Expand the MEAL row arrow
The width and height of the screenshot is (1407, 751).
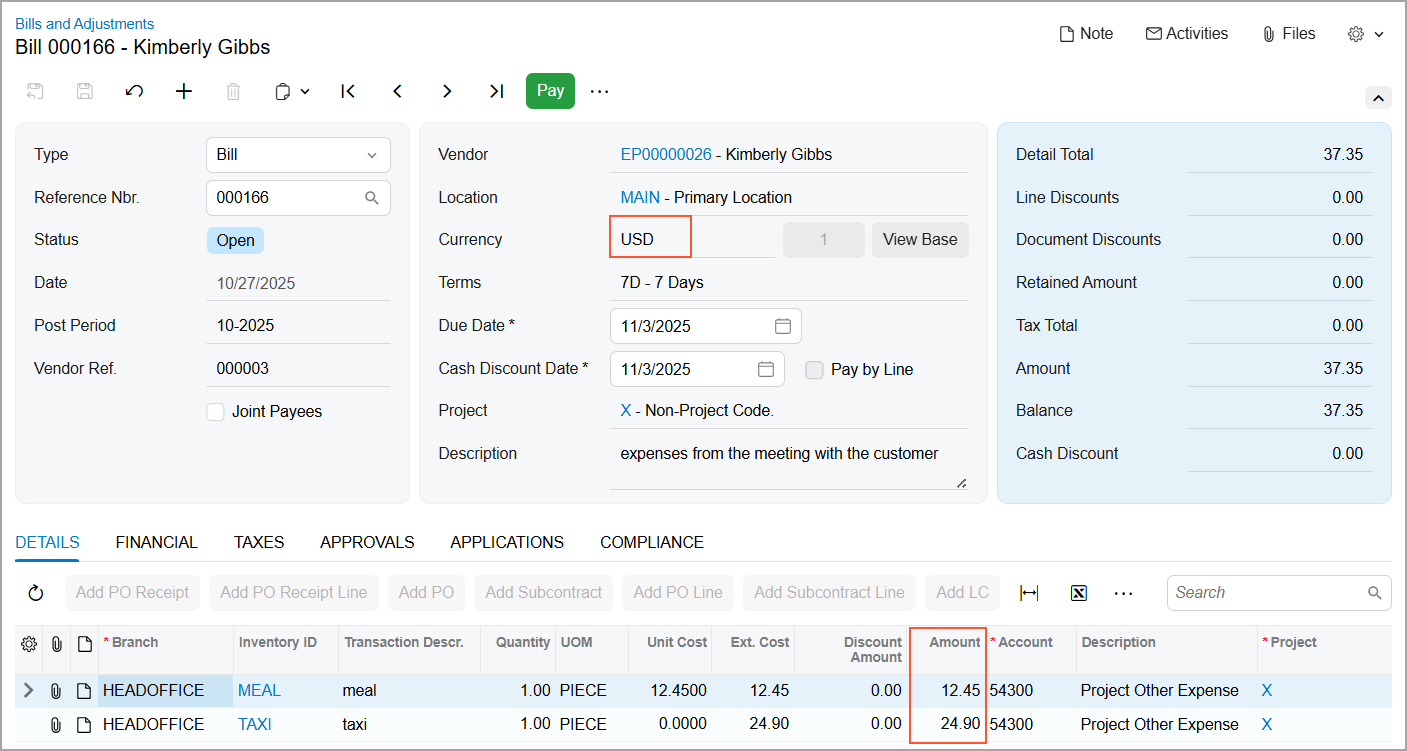(28, 691)
